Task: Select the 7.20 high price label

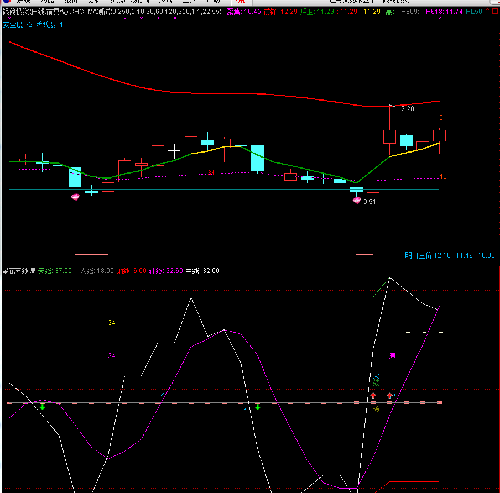Action: 407,109
